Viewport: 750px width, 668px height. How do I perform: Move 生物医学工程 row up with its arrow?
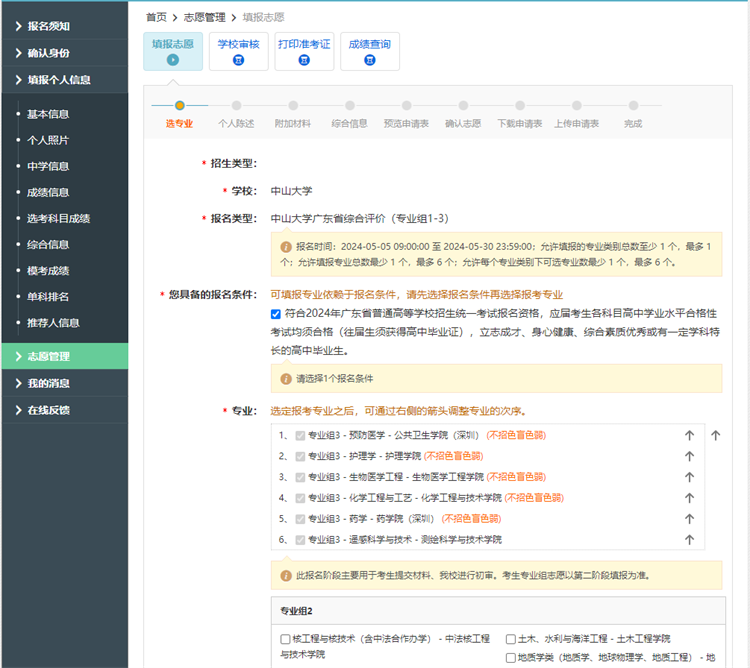689,477
